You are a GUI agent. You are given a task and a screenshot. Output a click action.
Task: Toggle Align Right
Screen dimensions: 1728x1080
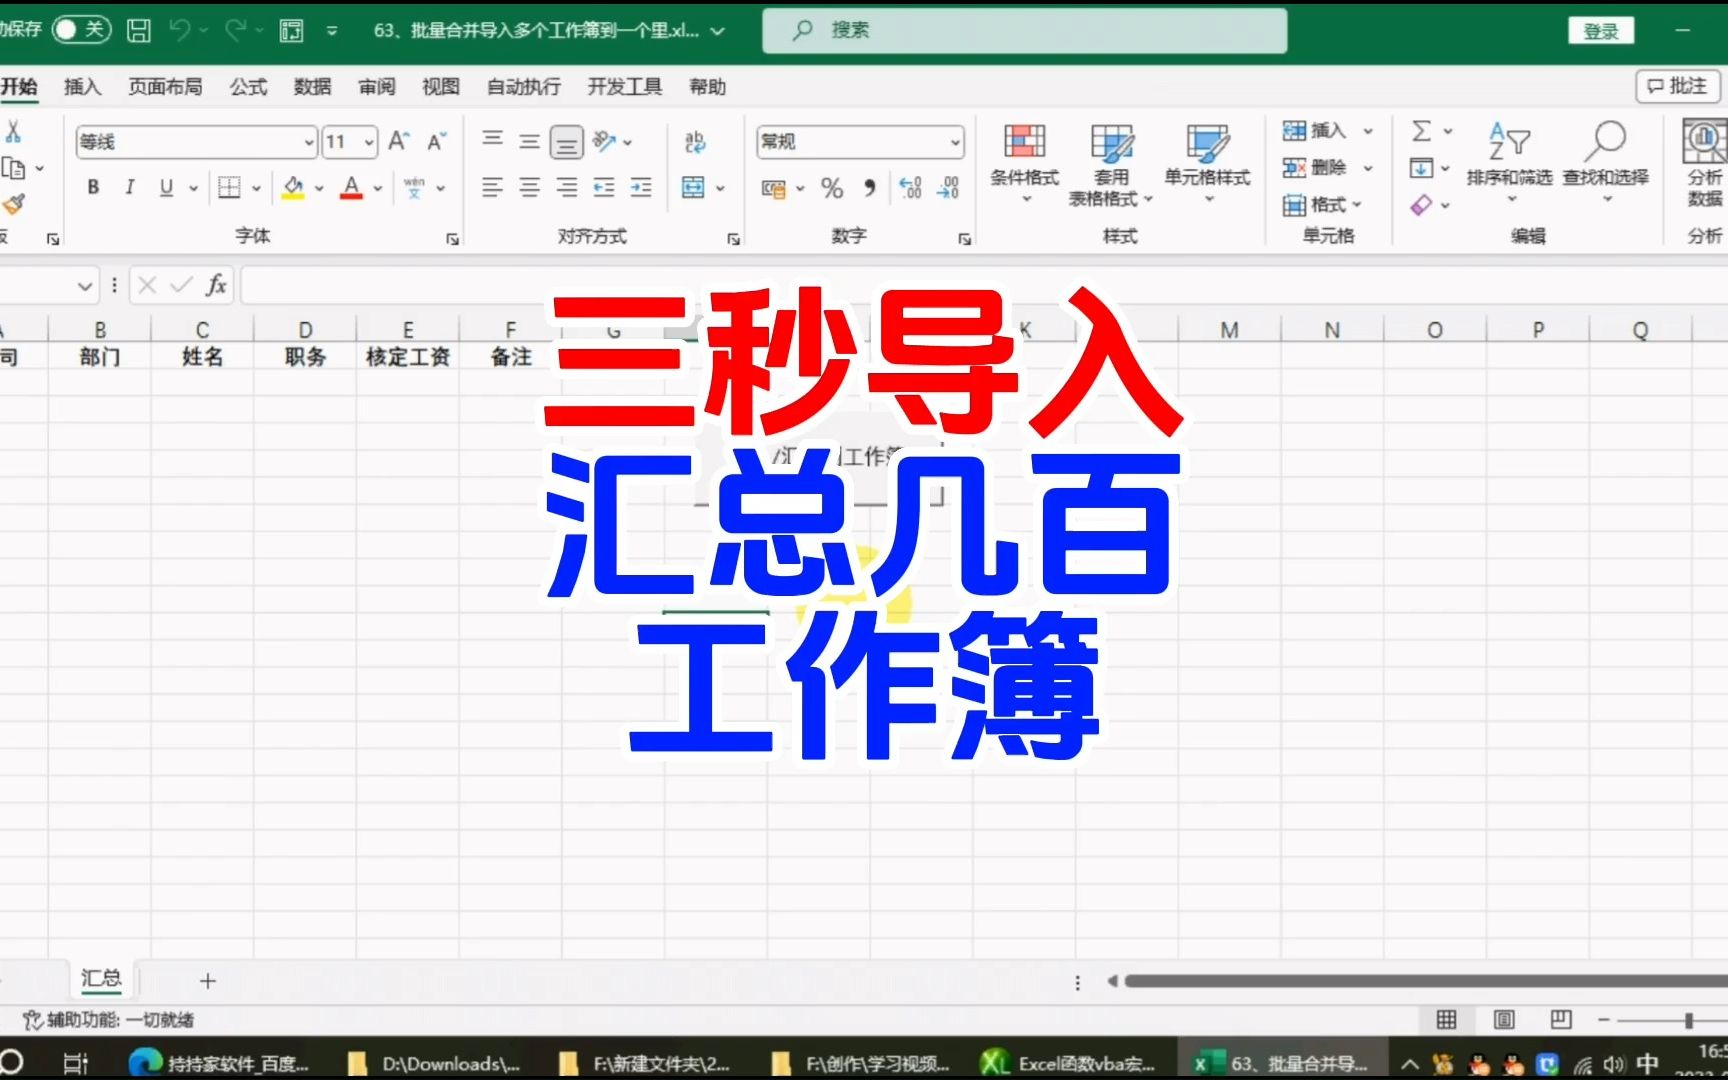(567, 187)
